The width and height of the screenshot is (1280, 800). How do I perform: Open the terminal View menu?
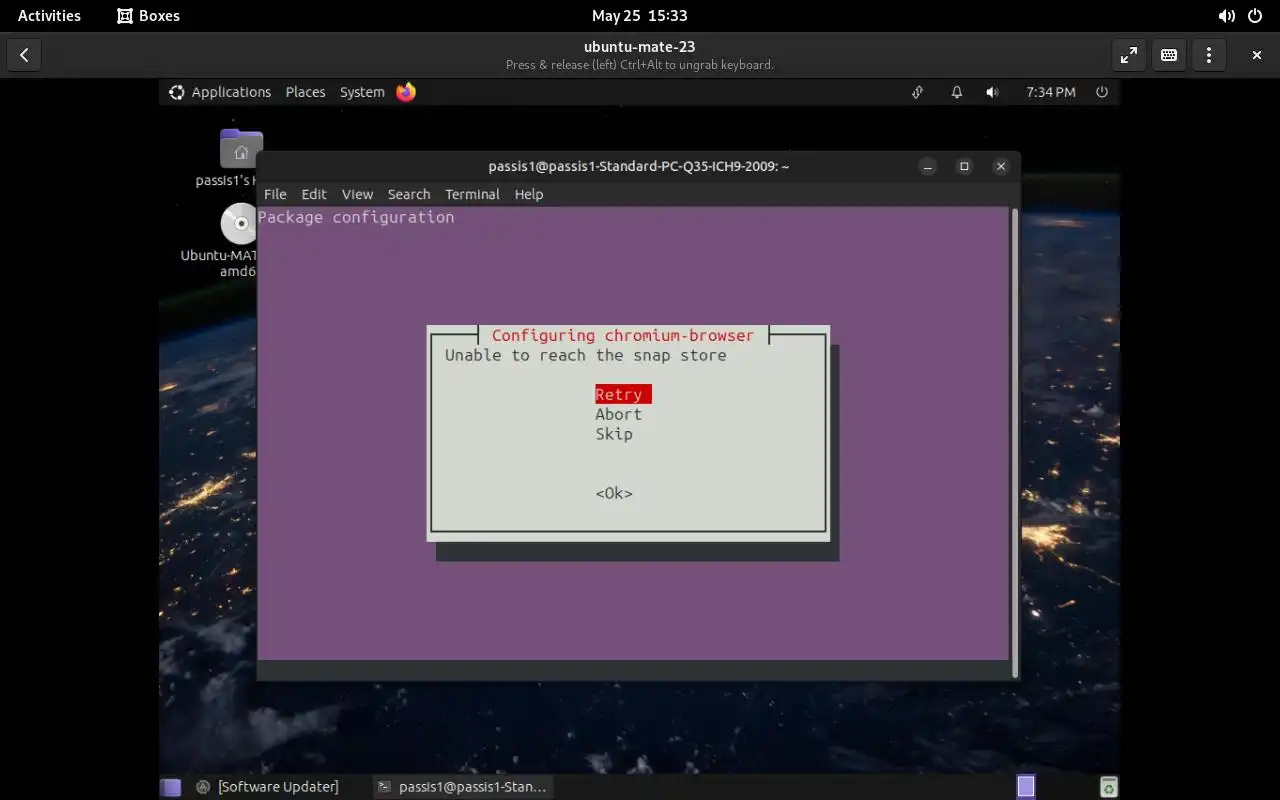(357, 194)
